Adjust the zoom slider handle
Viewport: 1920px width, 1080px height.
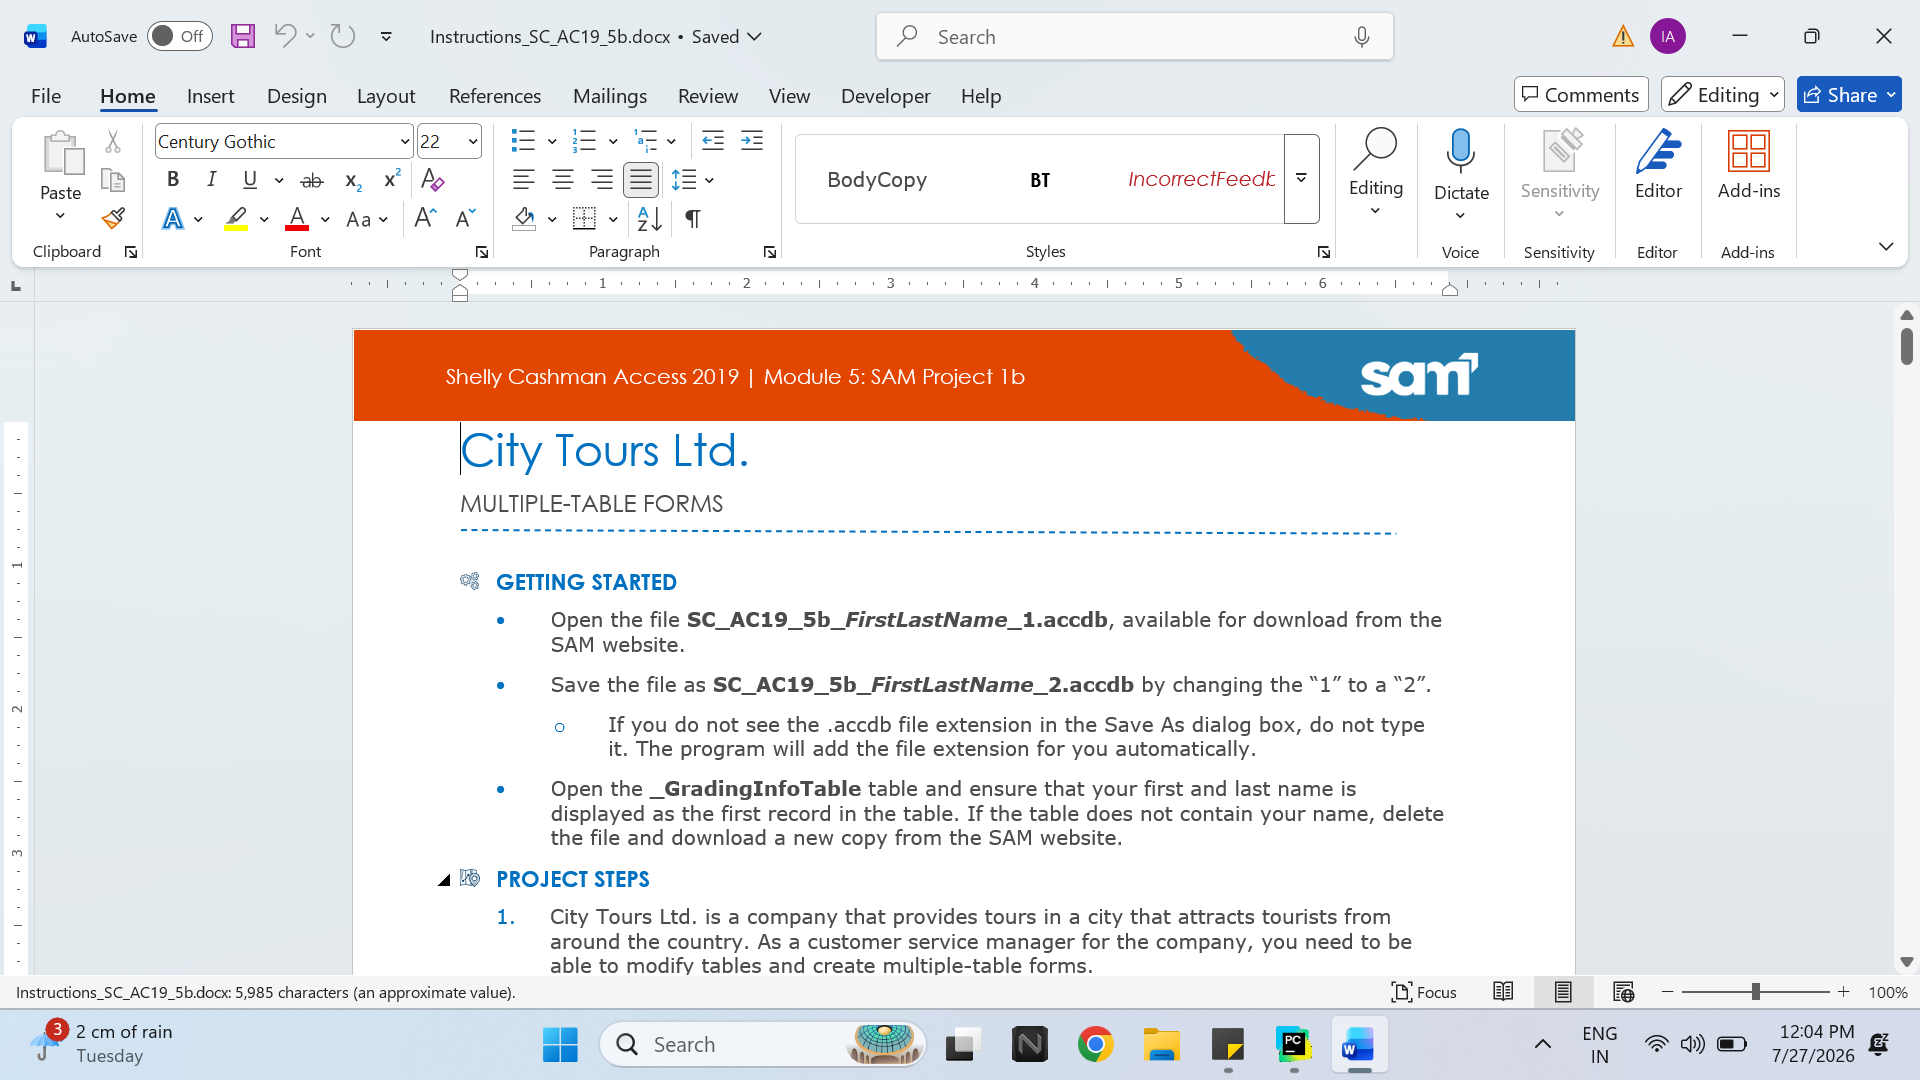point(1755,992)
